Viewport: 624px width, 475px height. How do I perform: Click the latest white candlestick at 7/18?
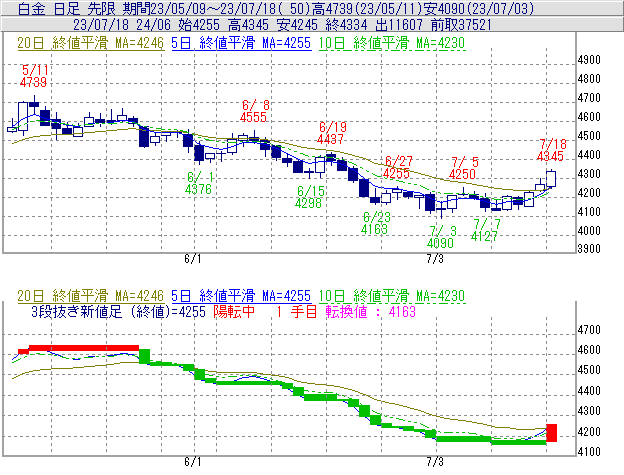(551, 178)
